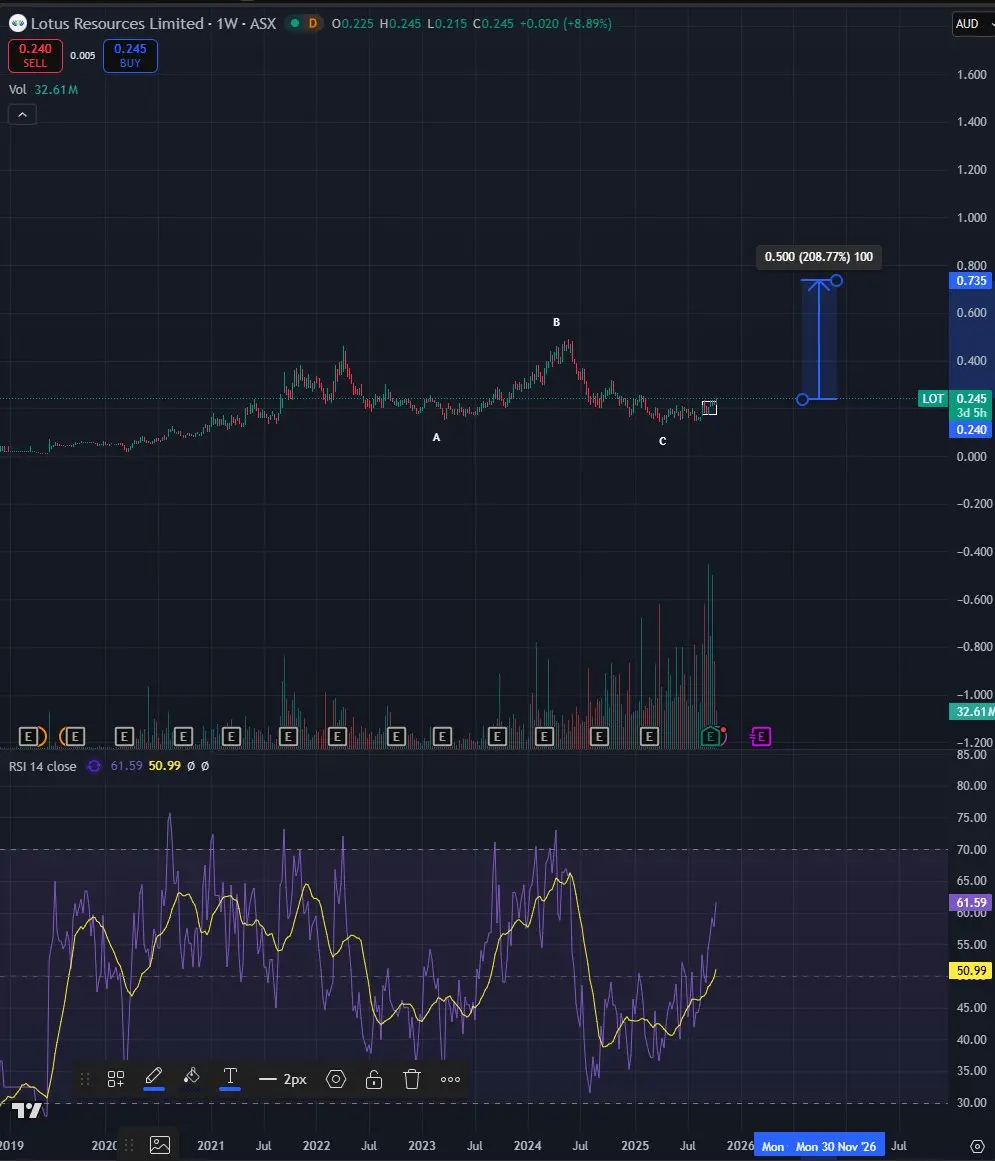Image resolution: width=995 pixels, height=1161 pixels.
Task: Click the green latest earnings E marker
Action: 711,736
